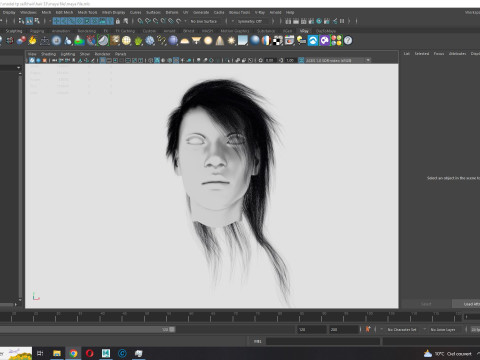480x360 pixels.
Task: Open the No Character Set dropdown
Action: (x=402, y=329)
